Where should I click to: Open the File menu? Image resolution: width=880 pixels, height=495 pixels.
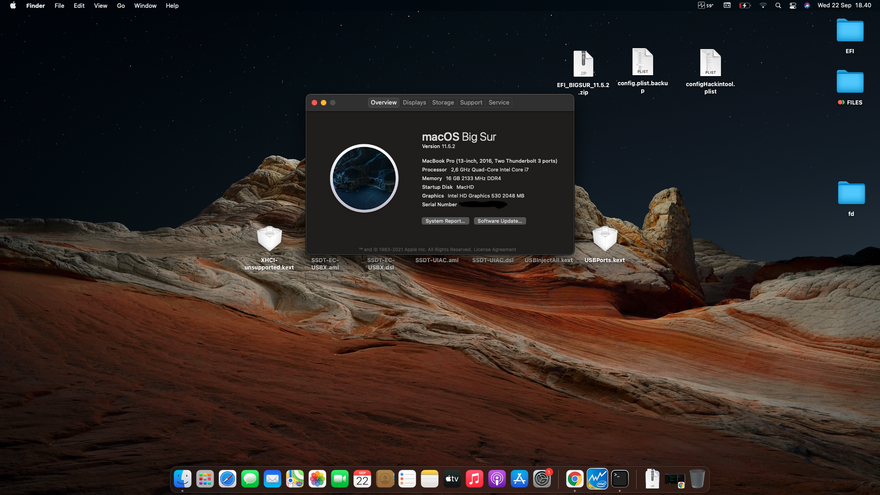pos(59,6)
